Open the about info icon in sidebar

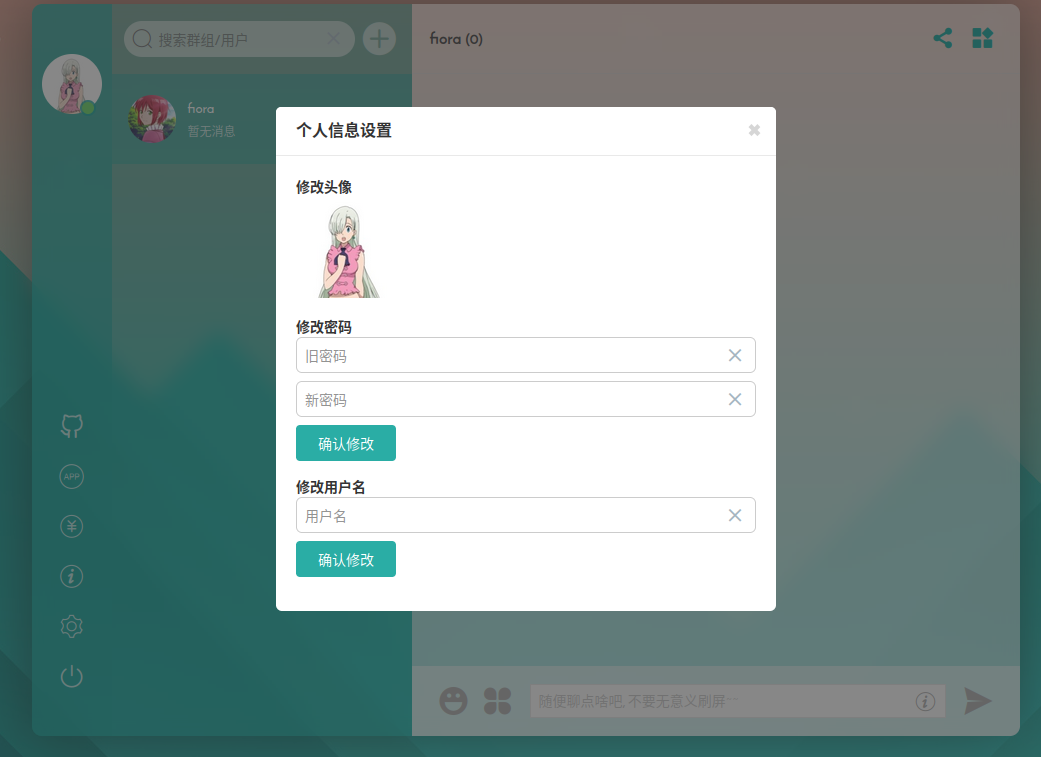coord(71,576)
